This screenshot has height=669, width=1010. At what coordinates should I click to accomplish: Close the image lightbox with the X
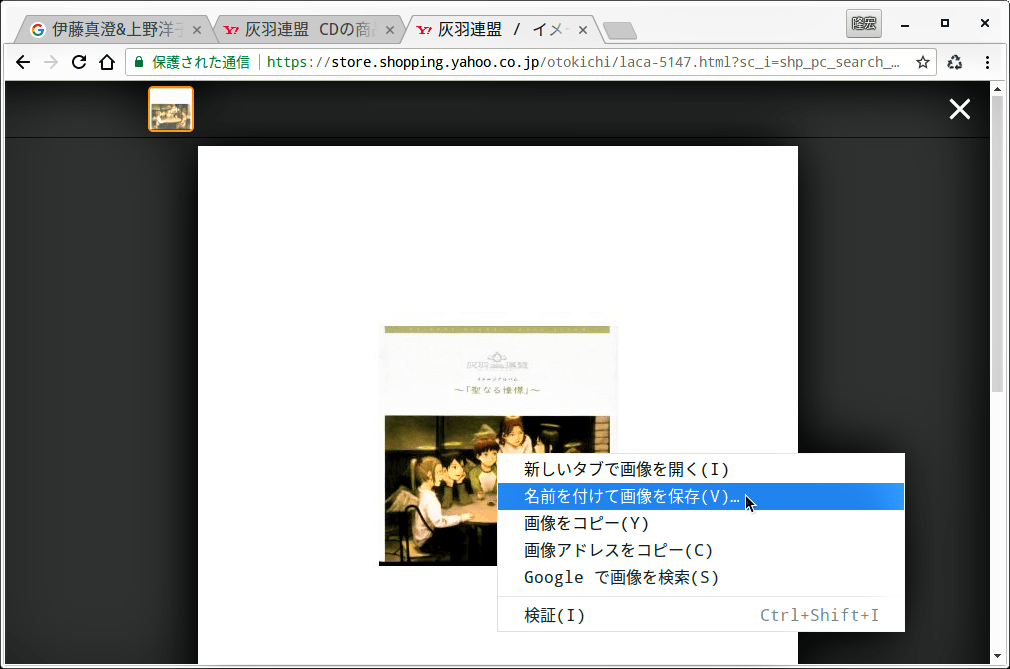point(959,109)
